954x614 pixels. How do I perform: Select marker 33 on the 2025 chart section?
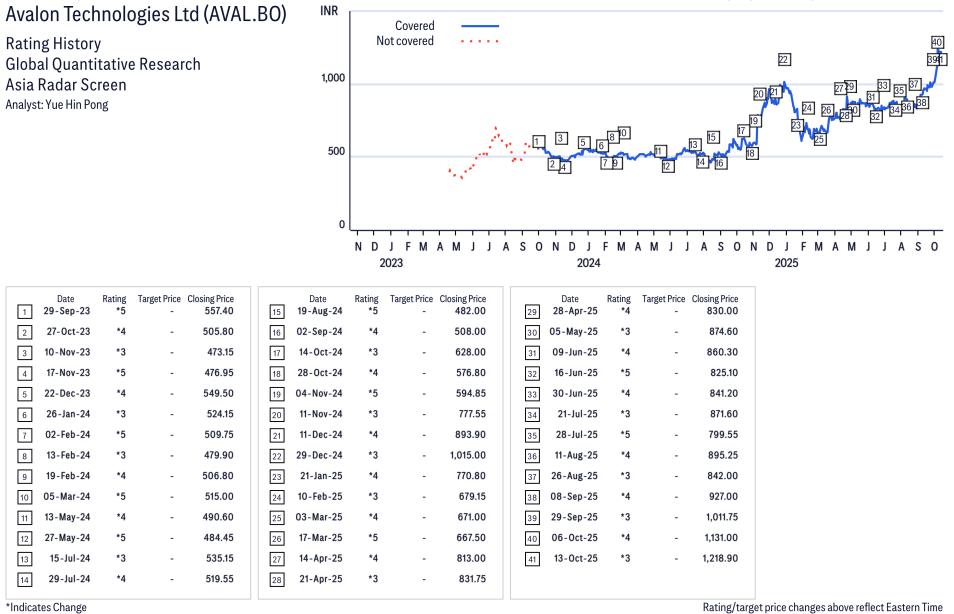(x=883, y=86)
